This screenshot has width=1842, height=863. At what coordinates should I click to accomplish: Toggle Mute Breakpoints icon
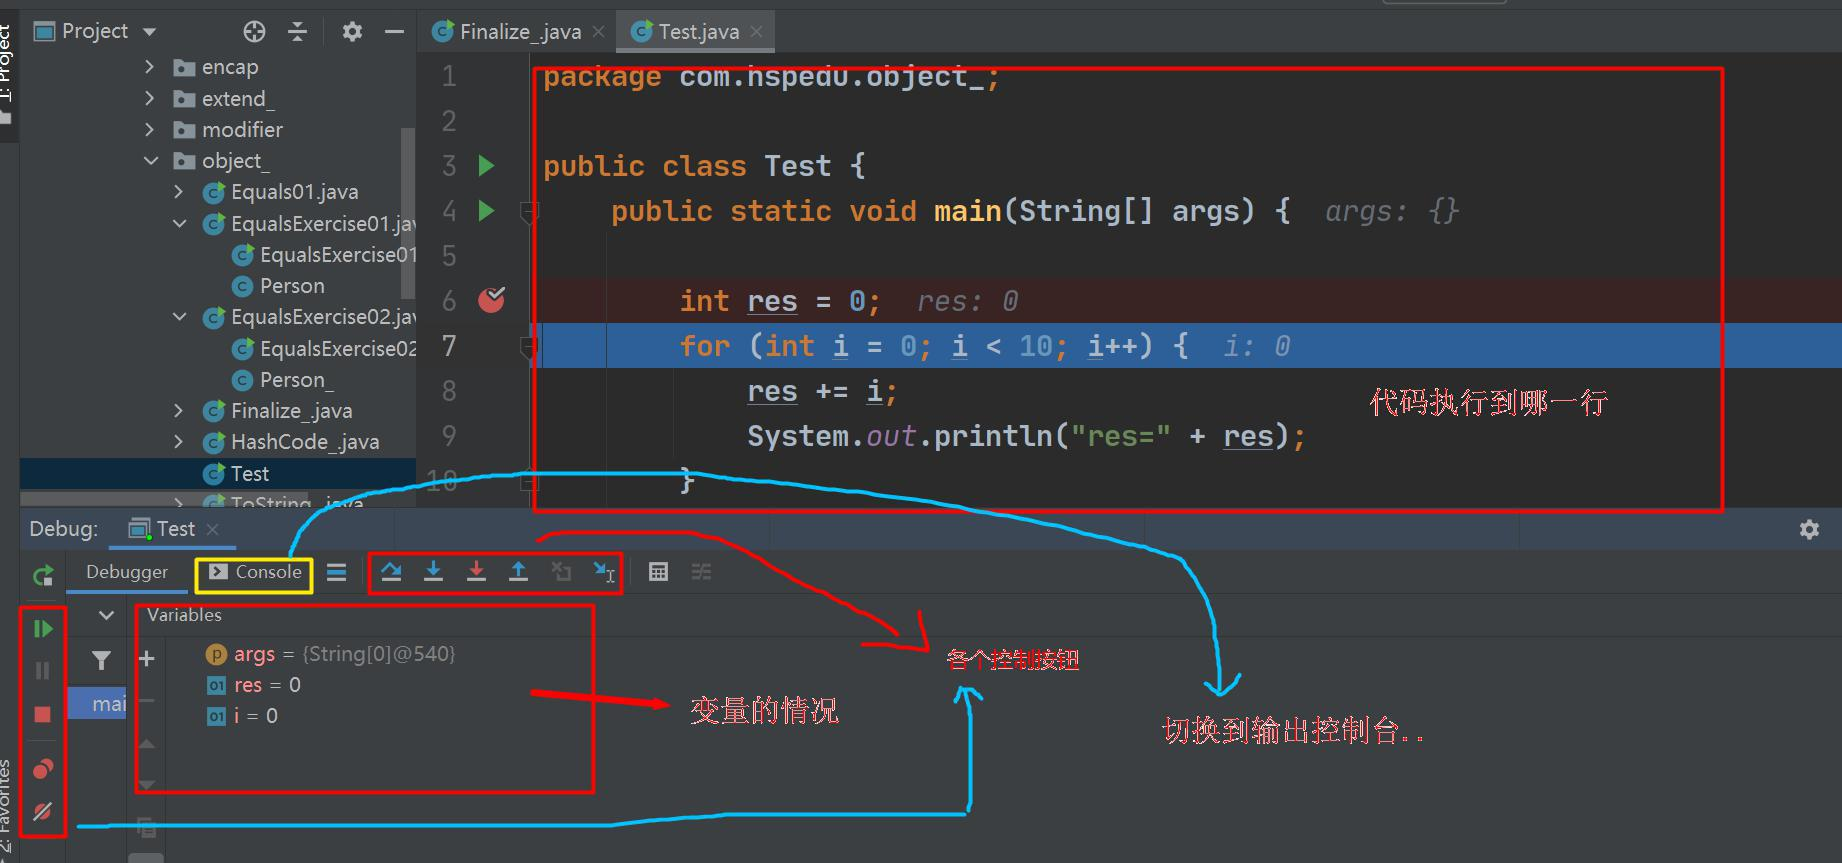pos(42,811)
